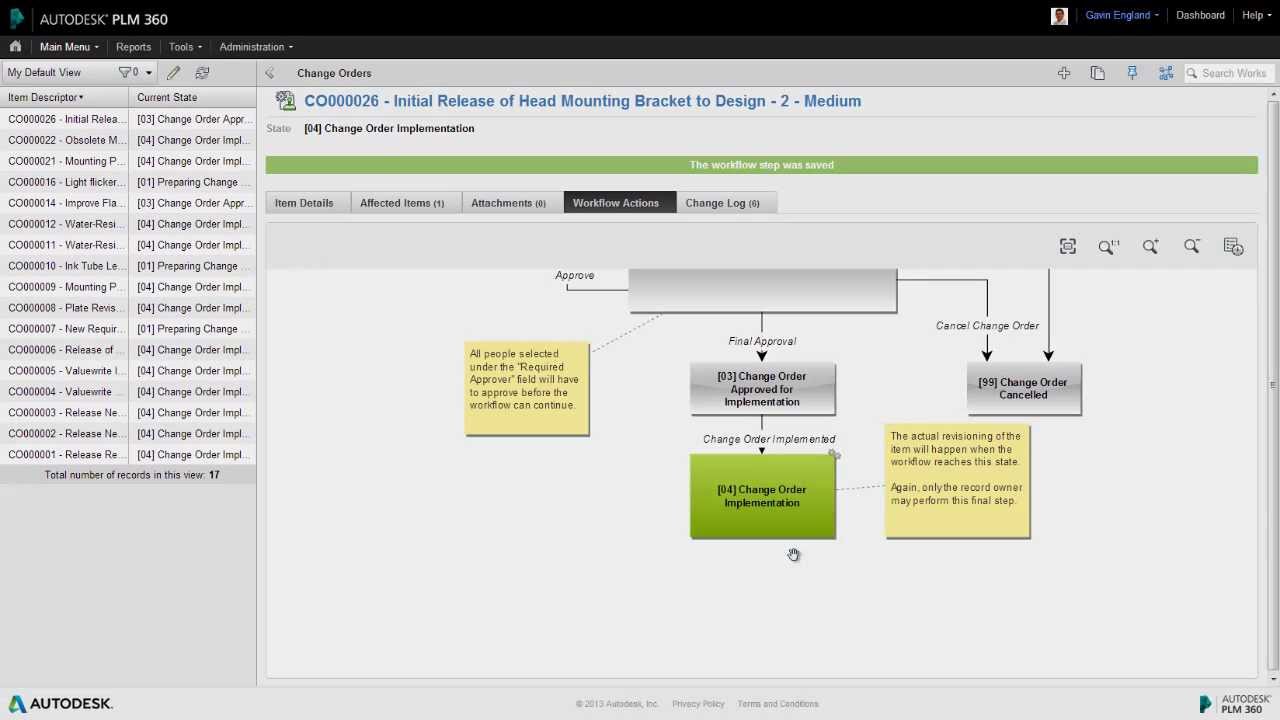Open the Privacy Policy link
Screen dimensions: 1280x720
pos(698,704)
